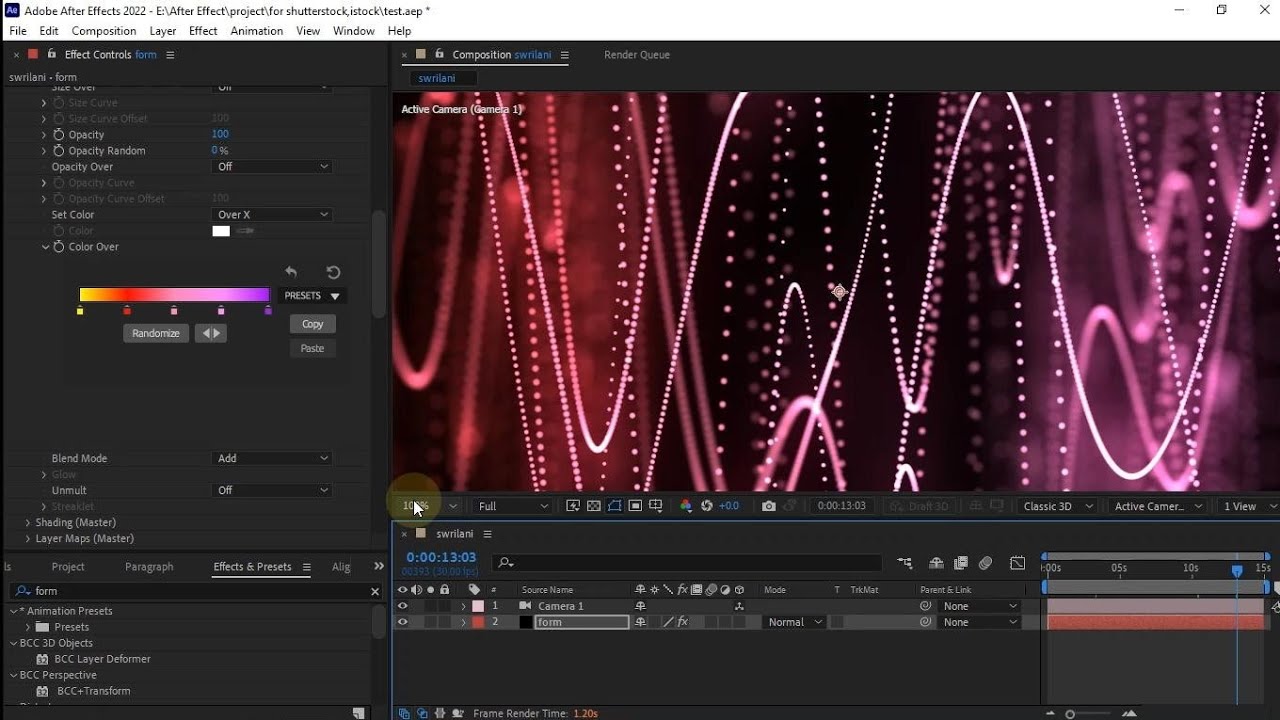Toggle the fx switch on the form layer
Viewport: 1280px width, 720px height.
[683, 622]
